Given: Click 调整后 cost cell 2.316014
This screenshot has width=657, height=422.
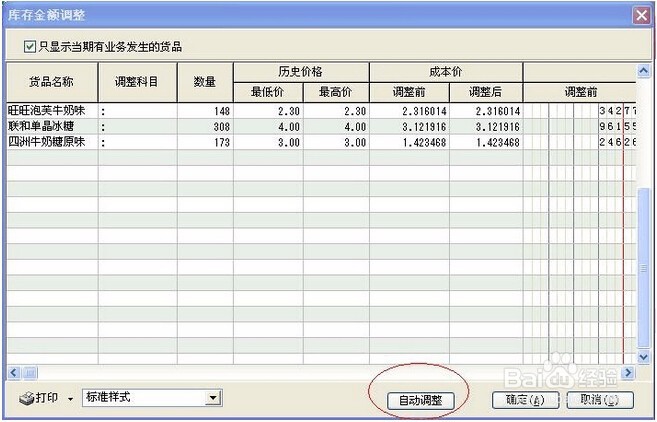Looking at the screenshot, I should click(486, 111).
